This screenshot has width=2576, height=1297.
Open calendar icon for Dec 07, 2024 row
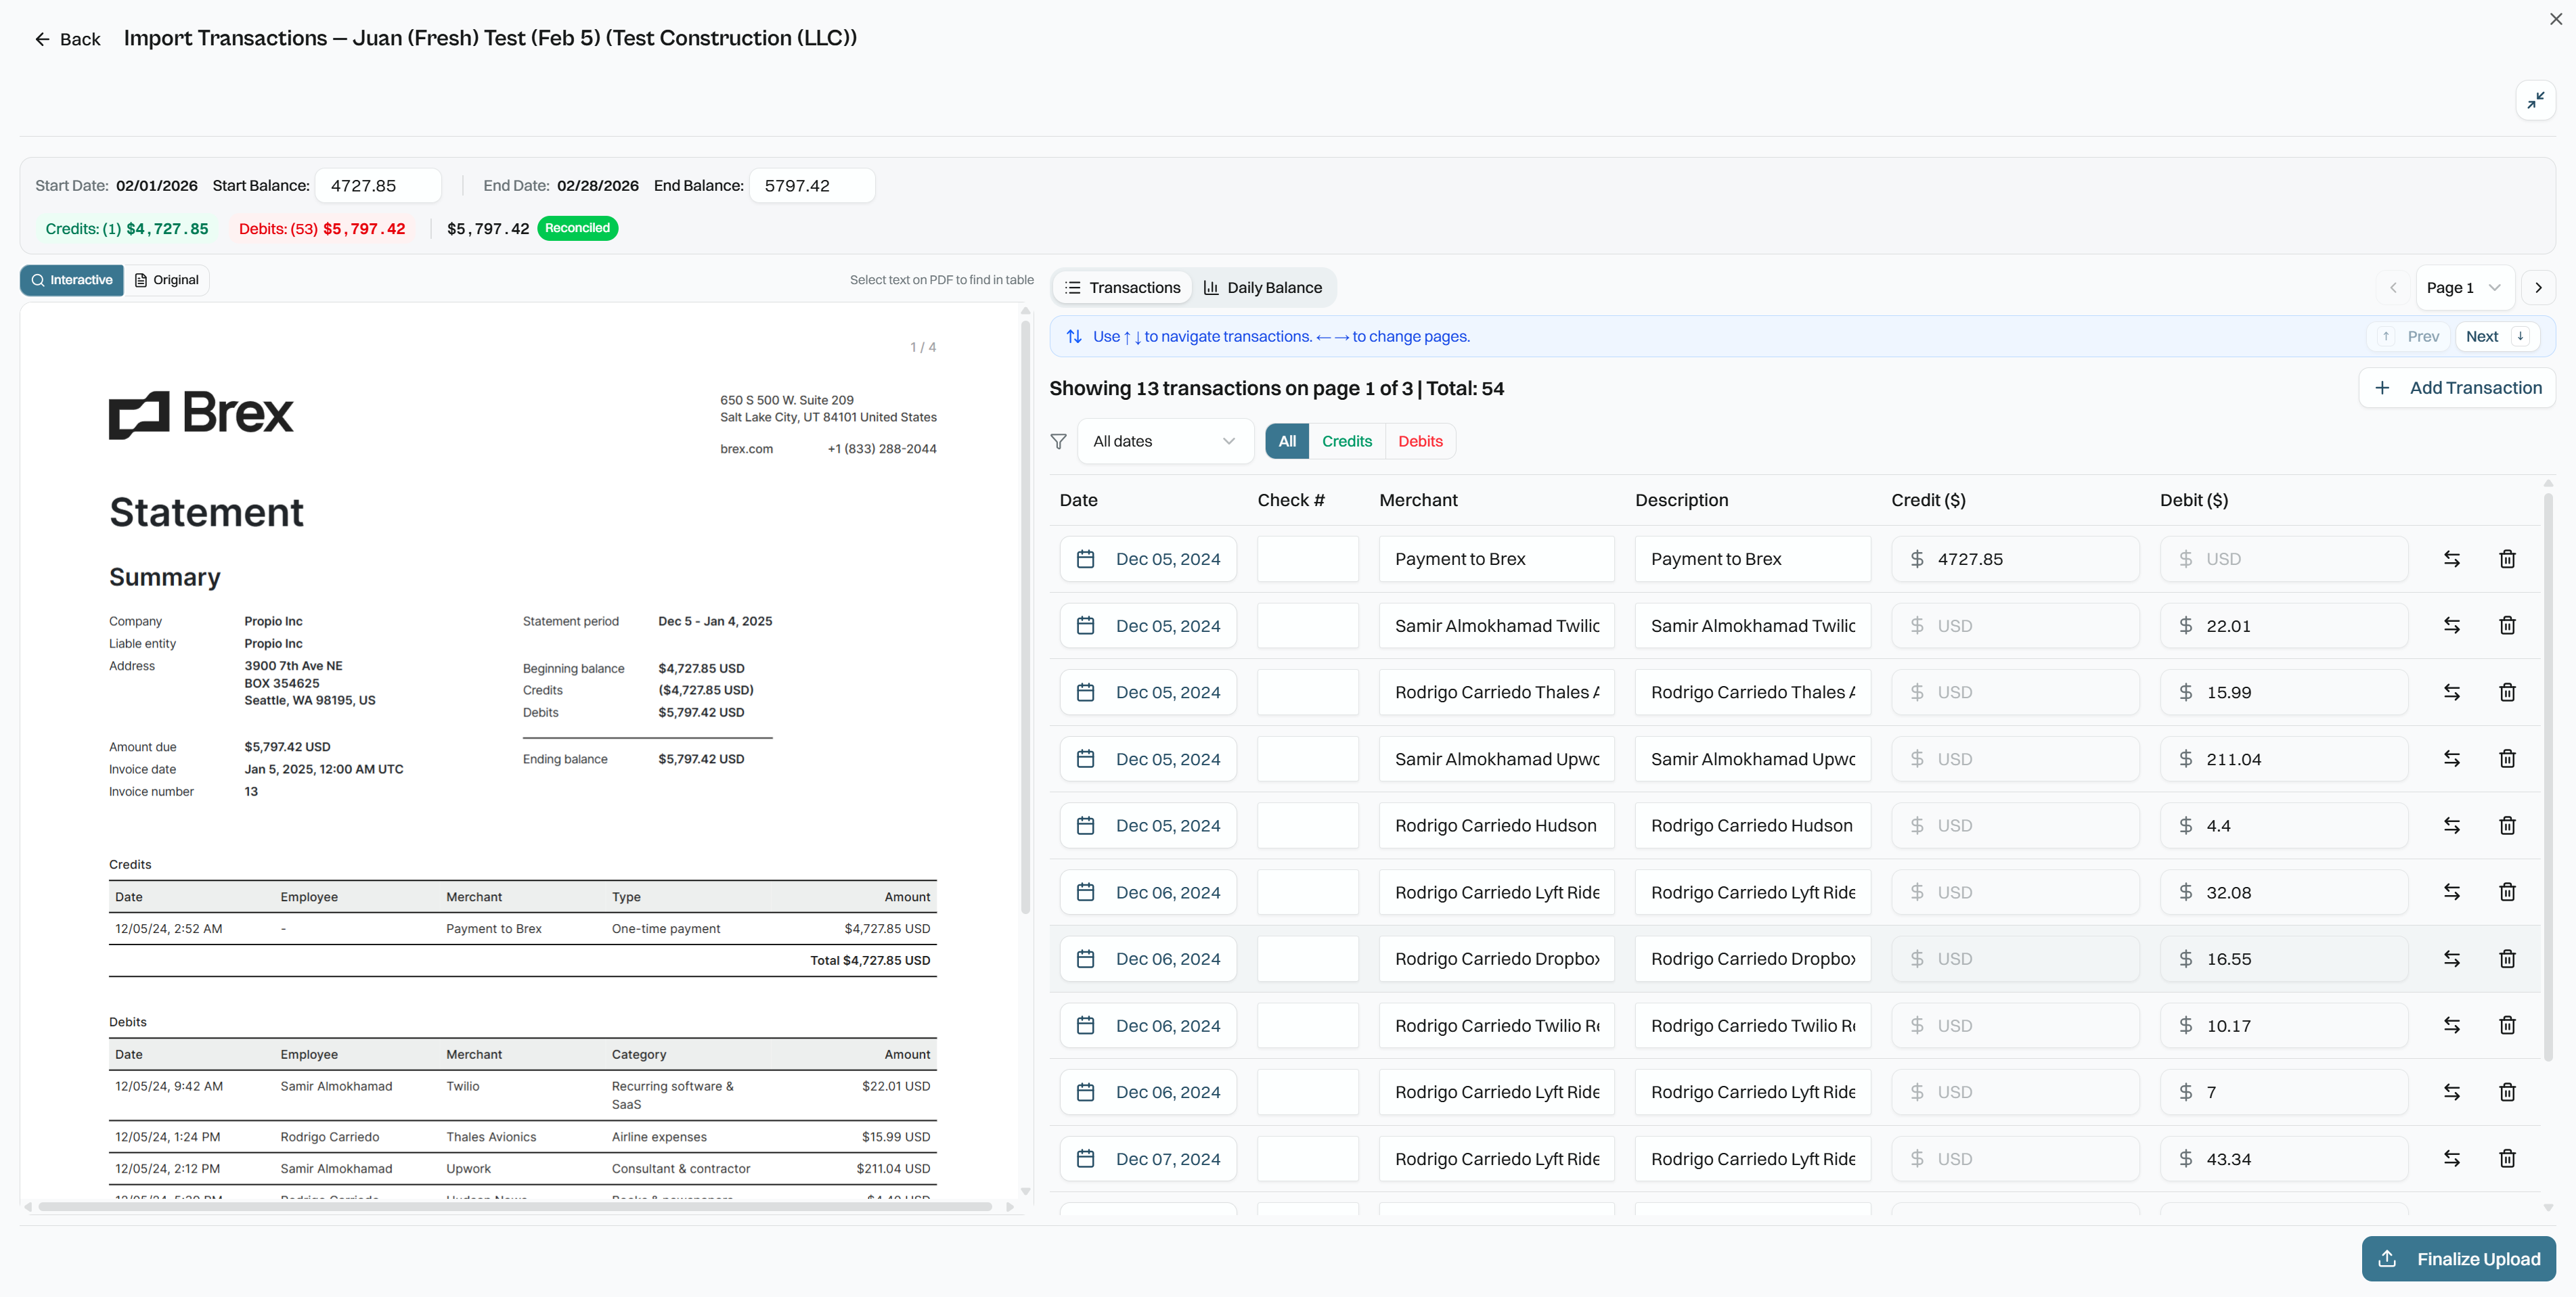[x=1085, y=1159]
